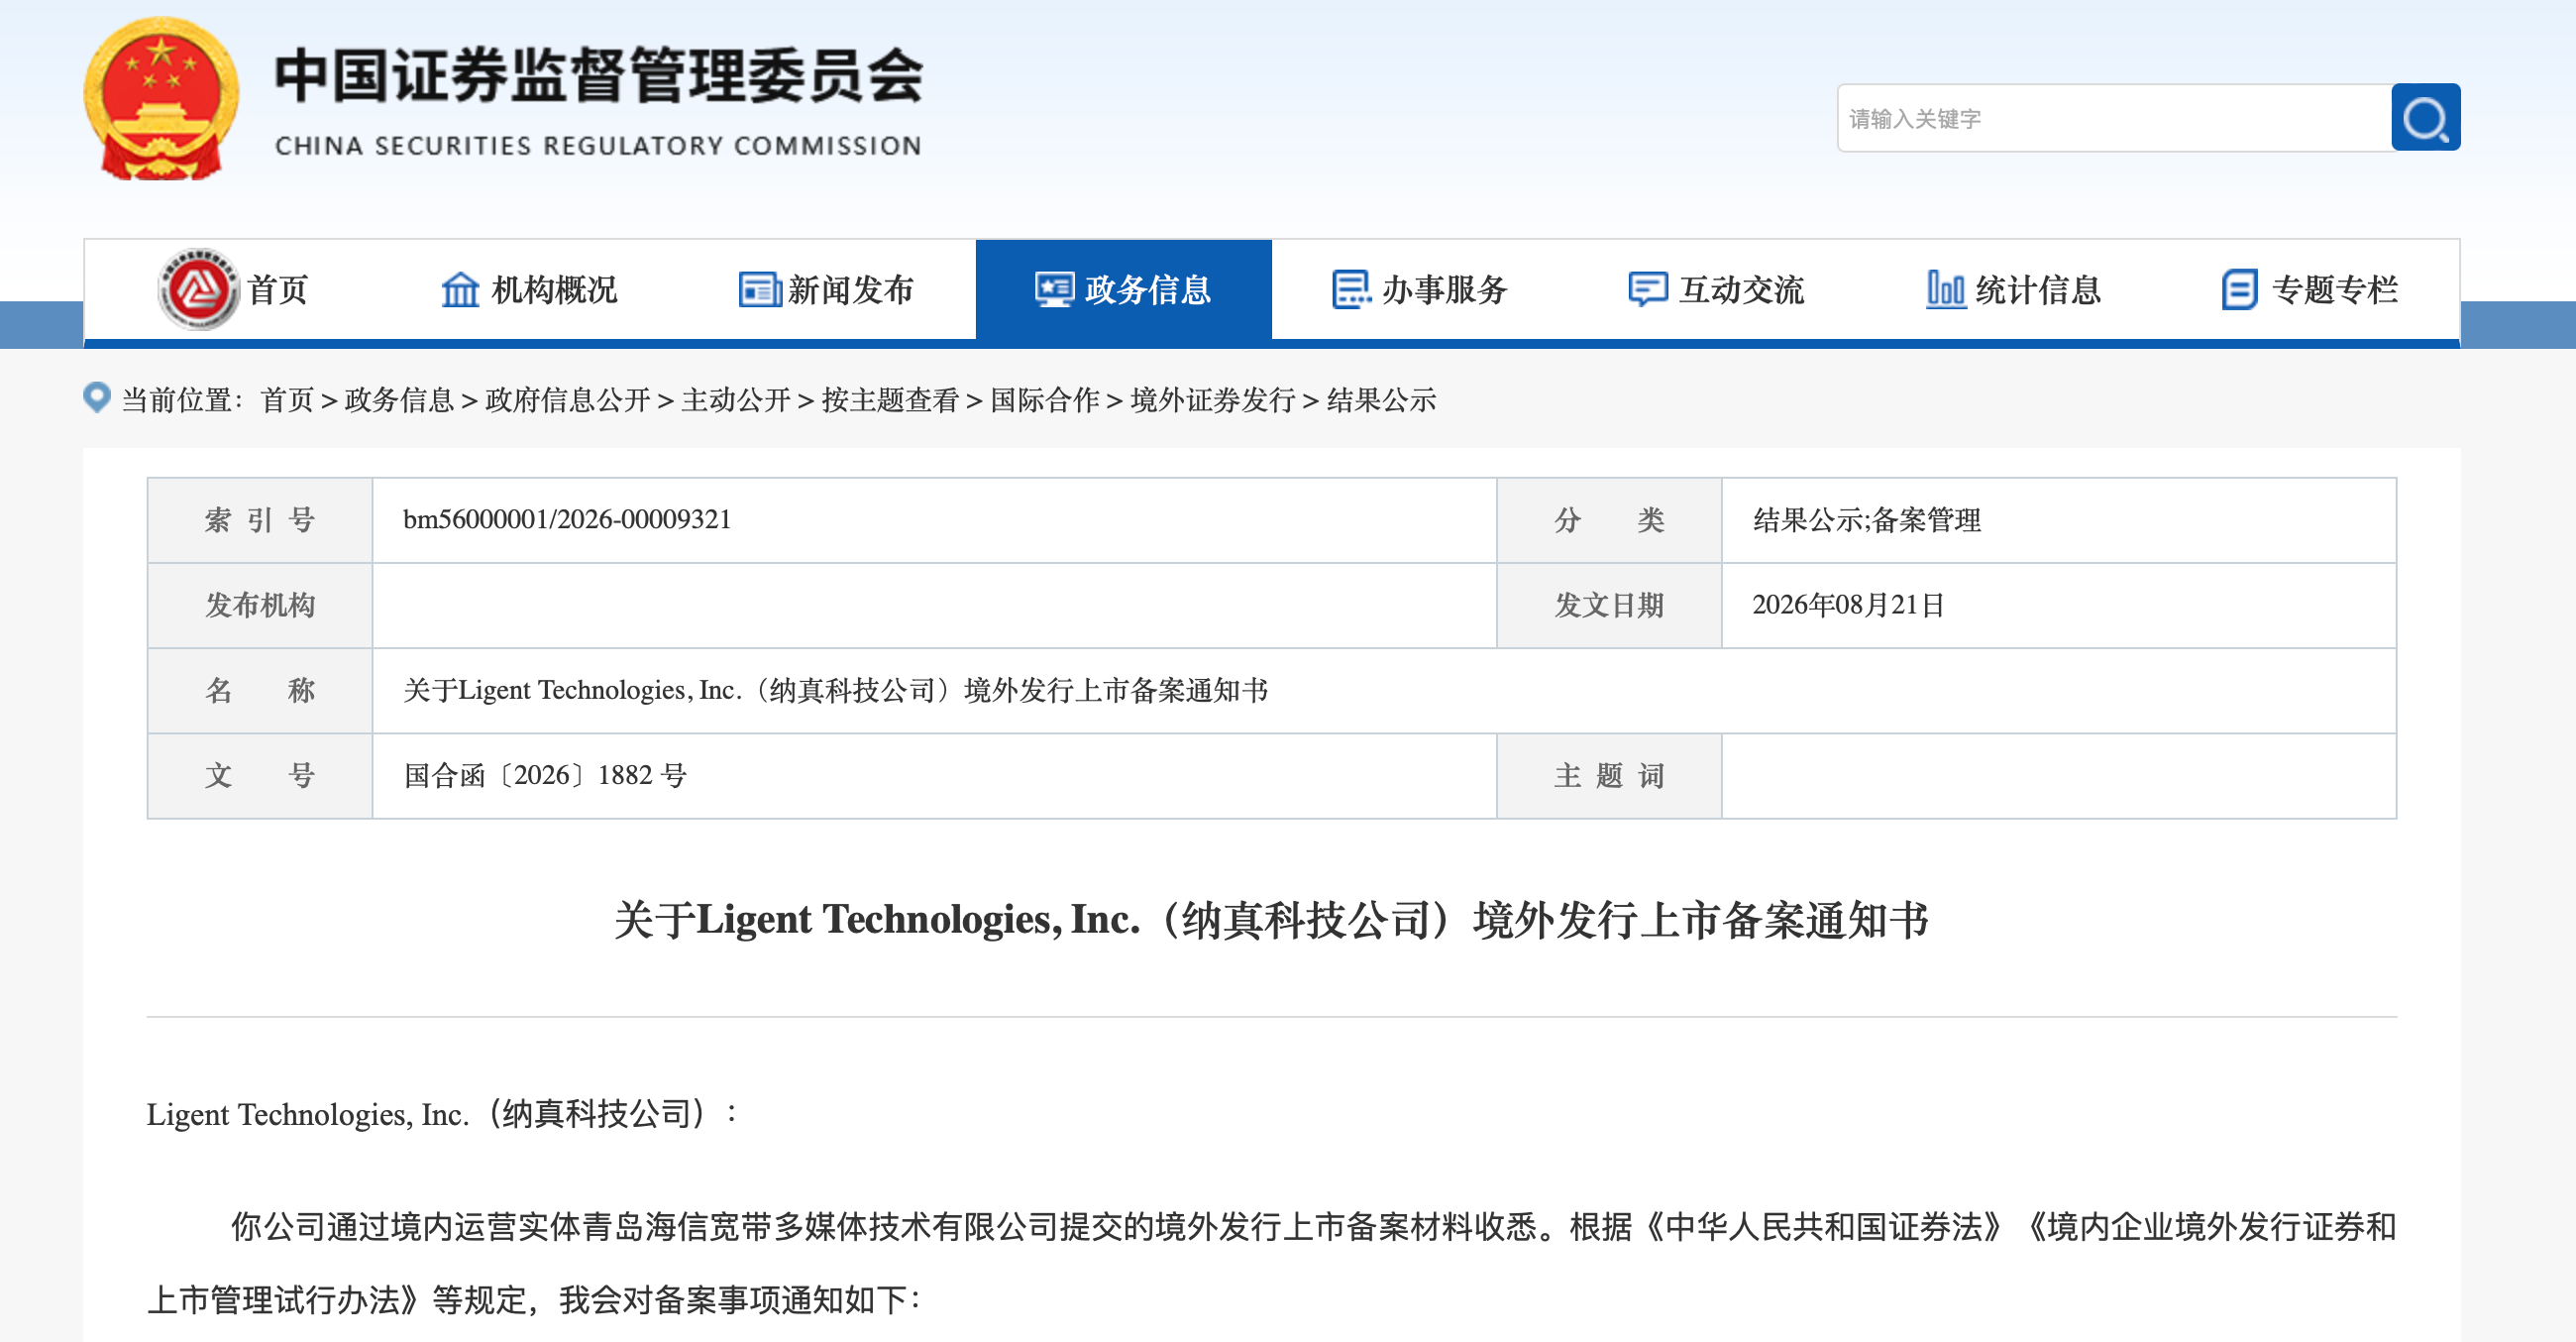
Task: Click the location pin icon by 当前位置
Action: click(x=96, y=398)
